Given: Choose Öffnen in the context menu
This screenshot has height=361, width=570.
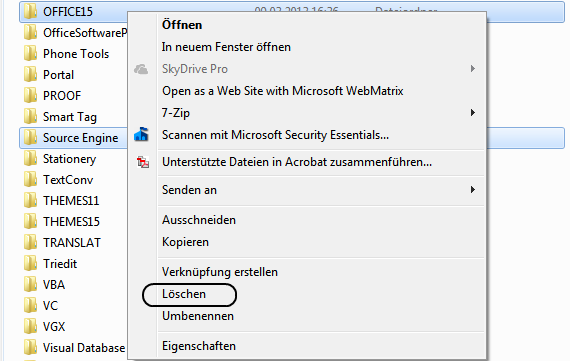Looking at the screenshot, I should click(182, 25).
